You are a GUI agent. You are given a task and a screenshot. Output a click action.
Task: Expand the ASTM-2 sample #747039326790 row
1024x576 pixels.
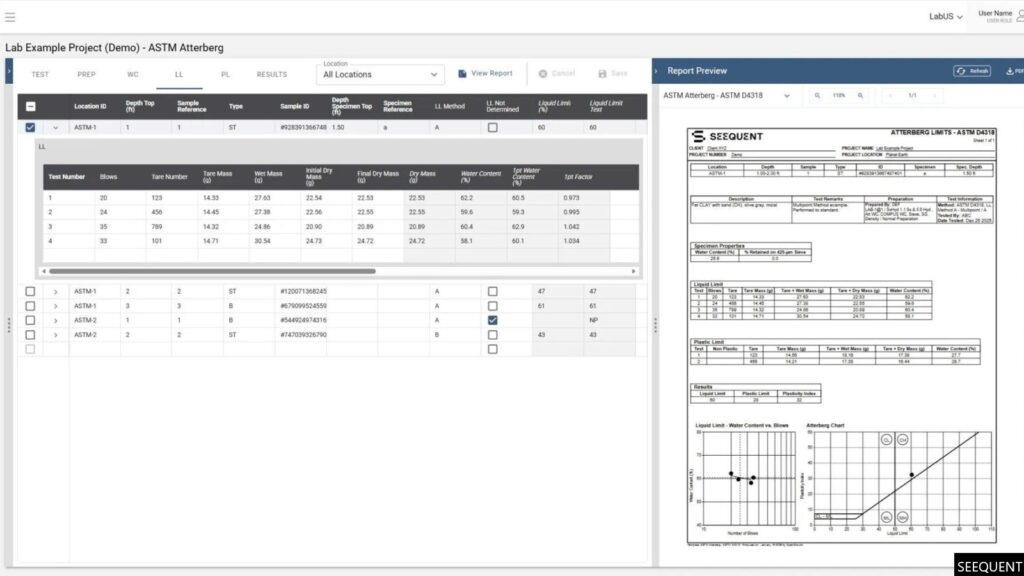[56, 334]
